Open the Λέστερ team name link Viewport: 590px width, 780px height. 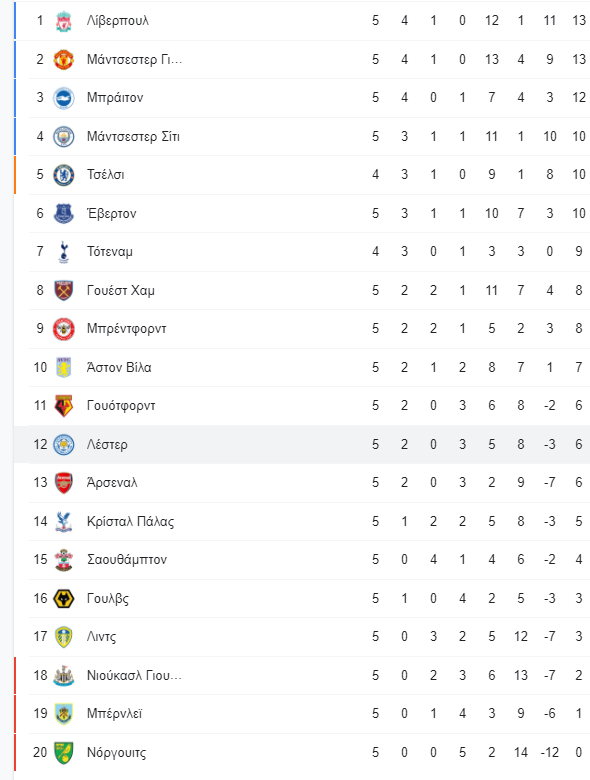(107, 444)
